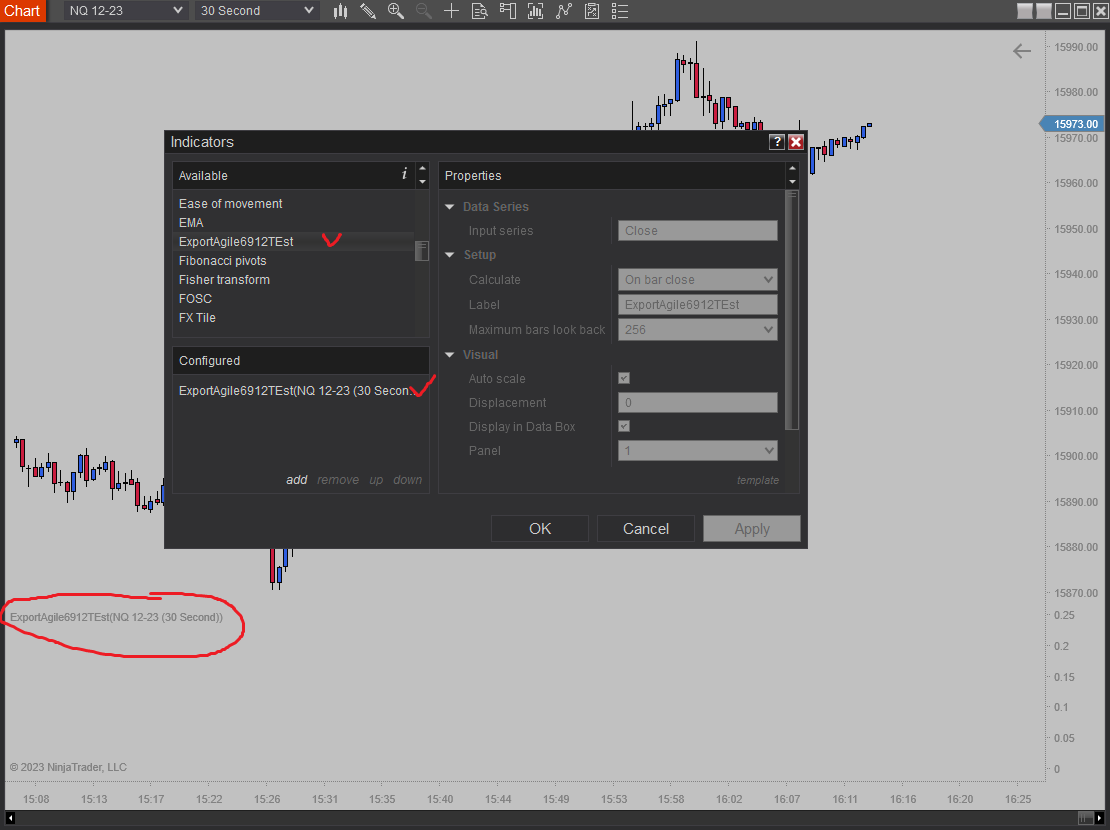This screenshot has height=830, width=1110.
Task: Toggle the Chart Trader toolbar icon
Action: pos(508,11)
